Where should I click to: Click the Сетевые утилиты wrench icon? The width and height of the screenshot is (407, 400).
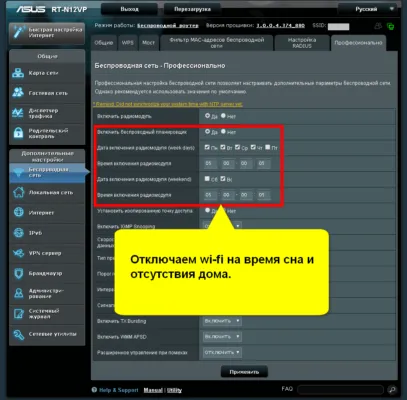tap(18, 334)
